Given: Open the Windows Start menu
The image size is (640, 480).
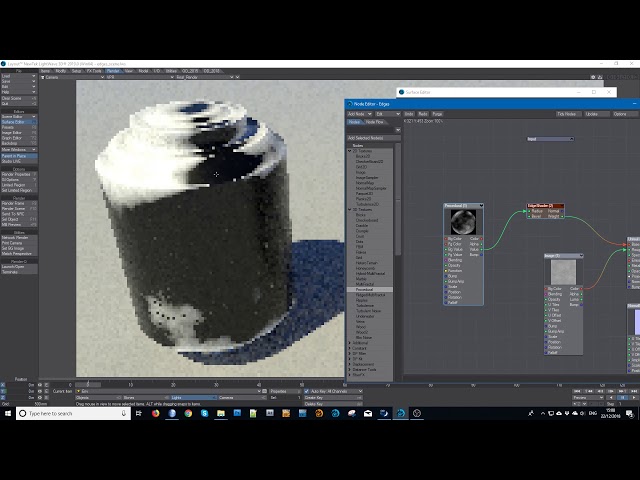Looking at the screenshot, I should pos(8,413).
